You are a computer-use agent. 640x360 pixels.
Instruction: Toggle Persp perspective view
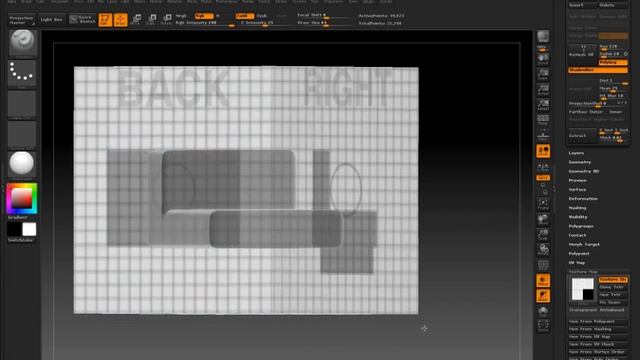543,120
